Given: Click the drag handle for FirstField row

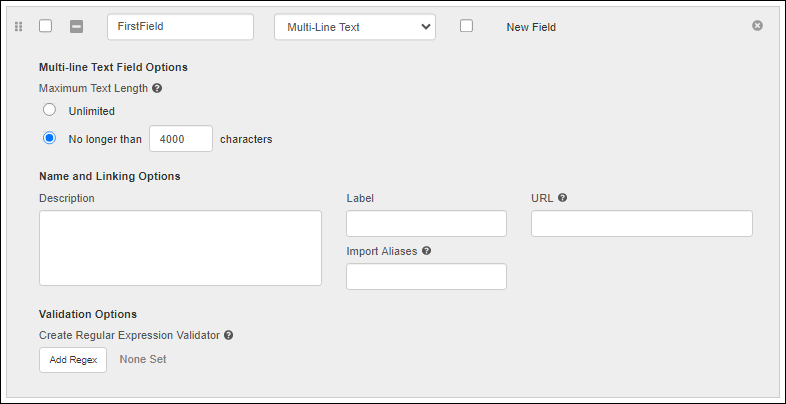Looking at the screenshot, I should (x=18, y=27).
